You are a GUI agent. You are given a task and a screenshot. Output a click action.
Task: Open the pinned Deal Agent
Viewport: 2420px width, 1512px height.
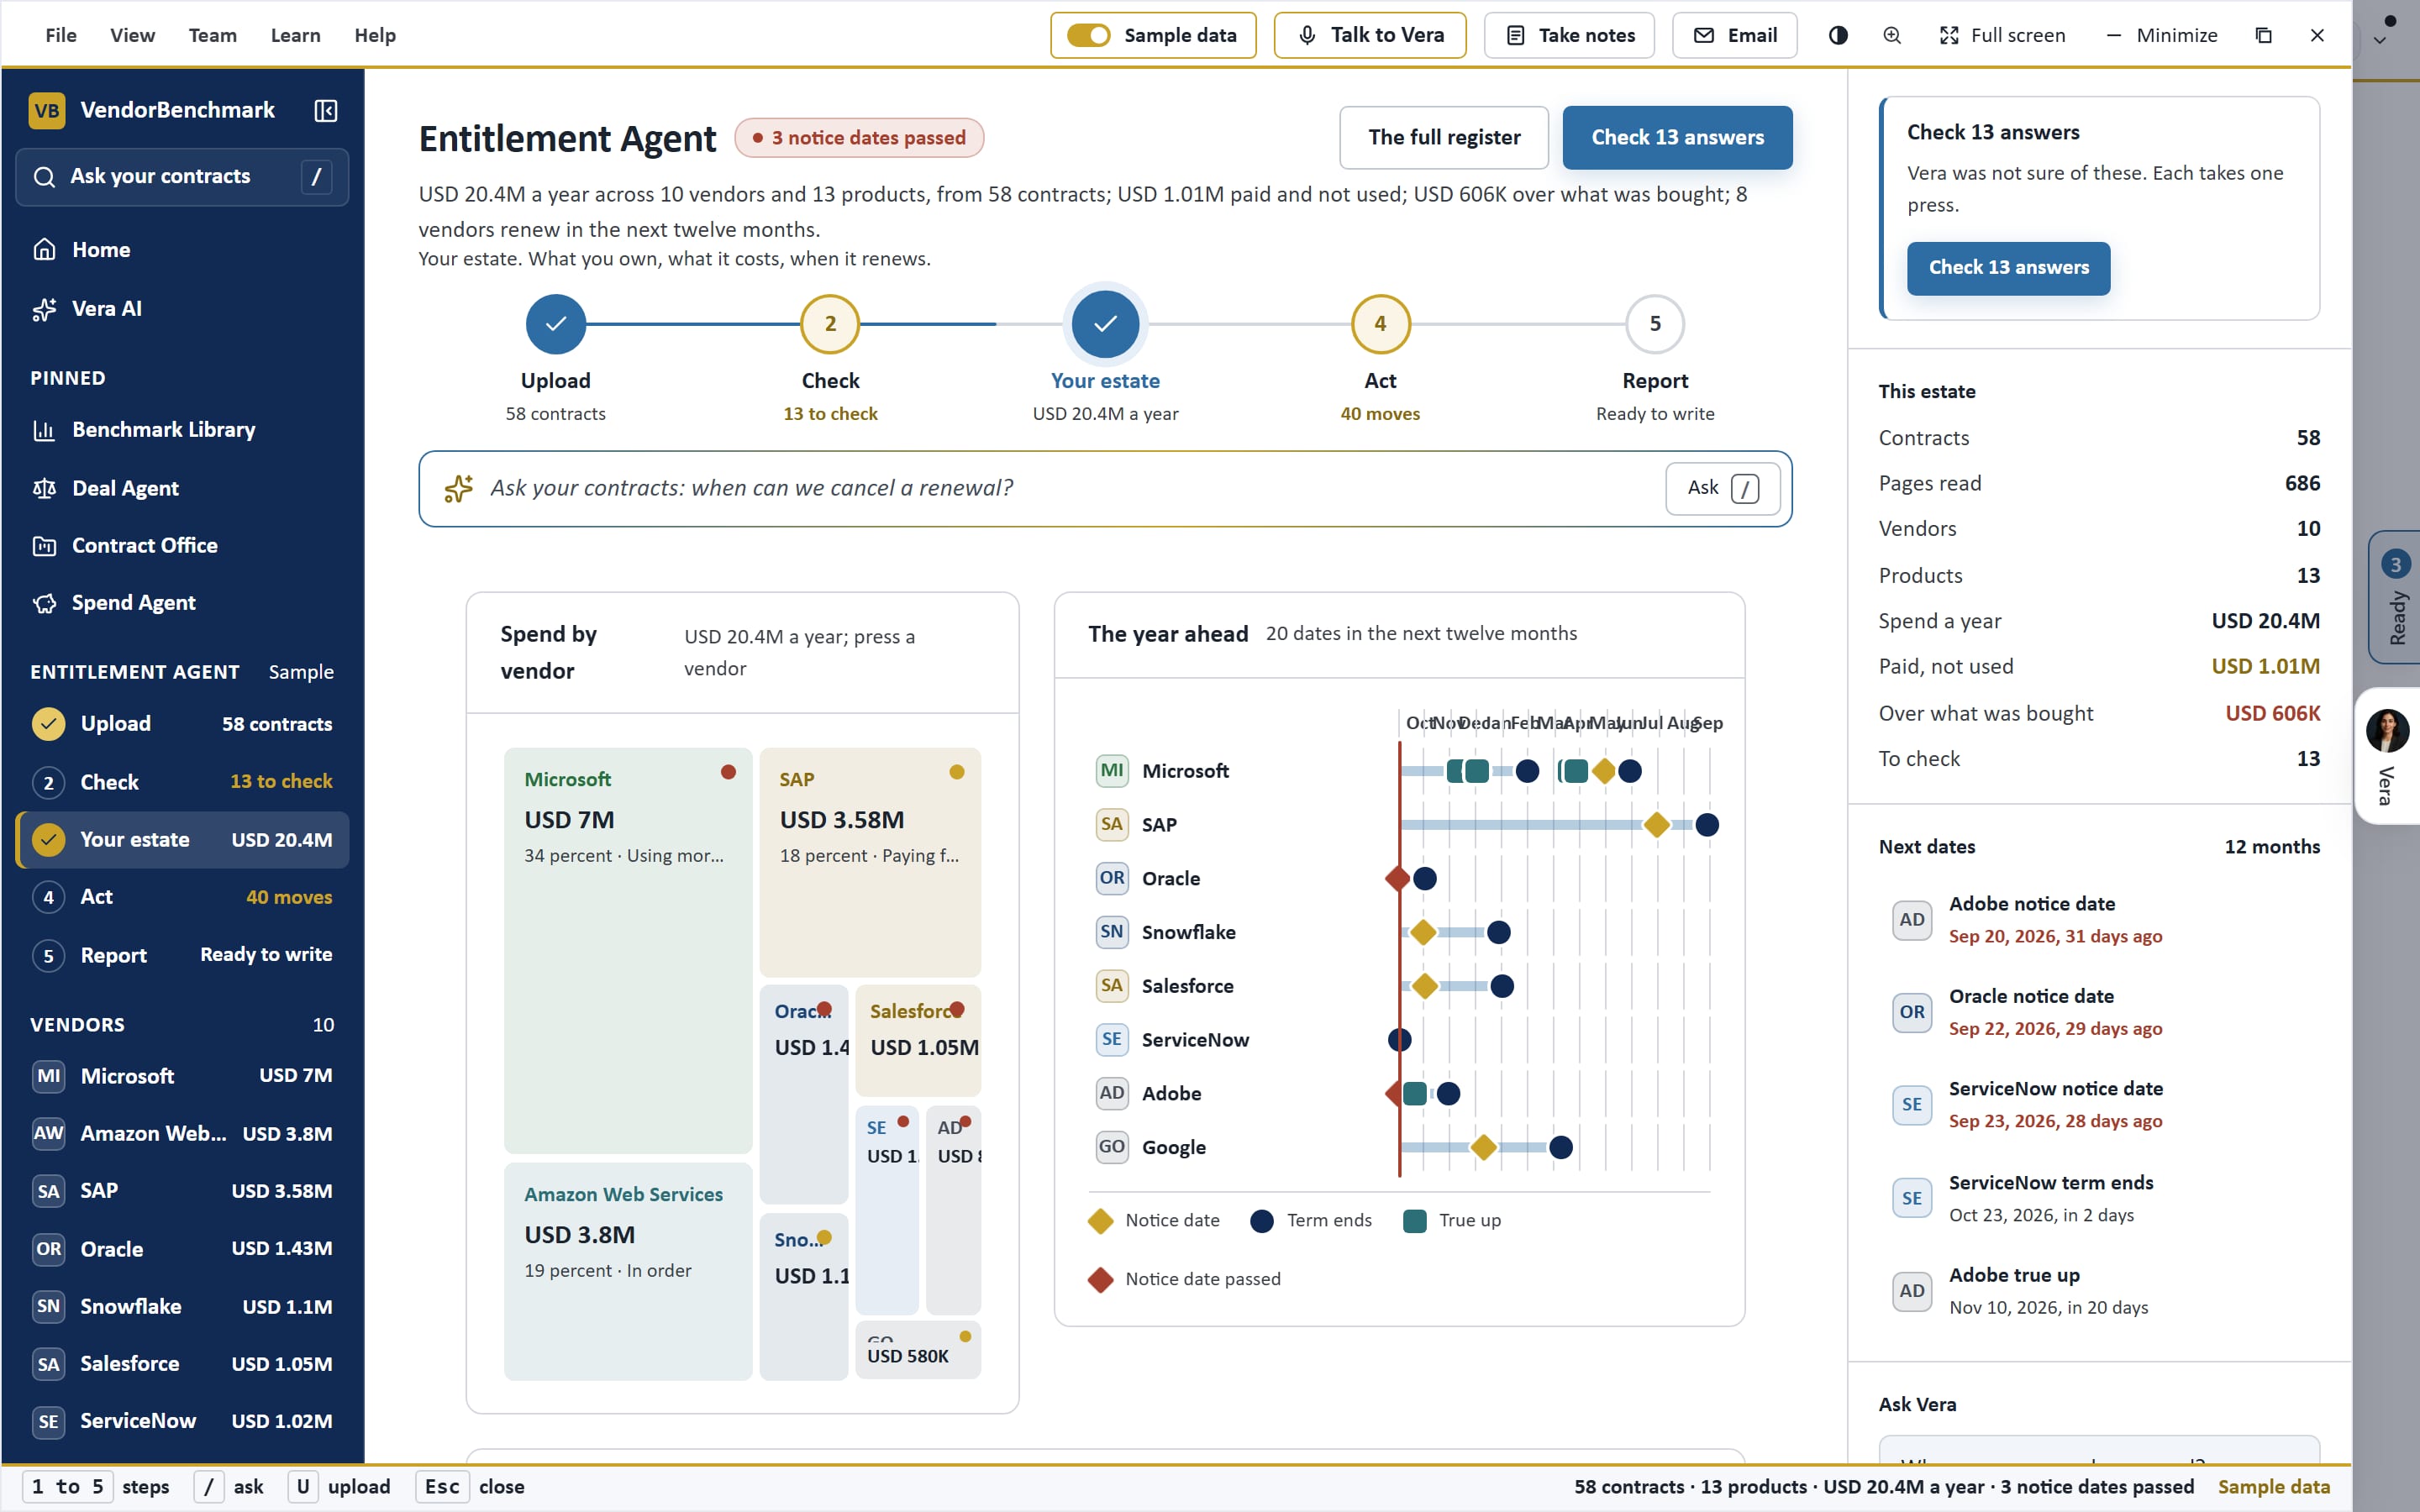(182, 488)
